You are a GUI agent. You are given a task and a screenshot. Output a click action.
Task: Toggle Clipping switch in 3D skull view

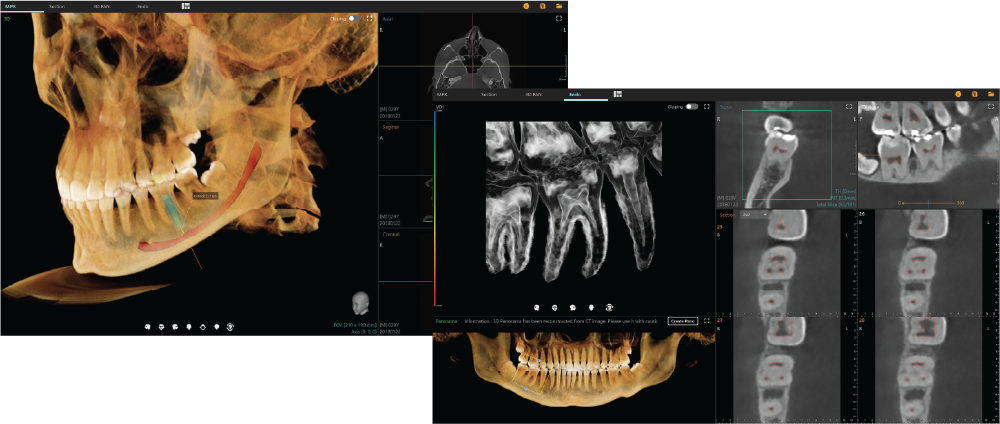coord(354,18)
